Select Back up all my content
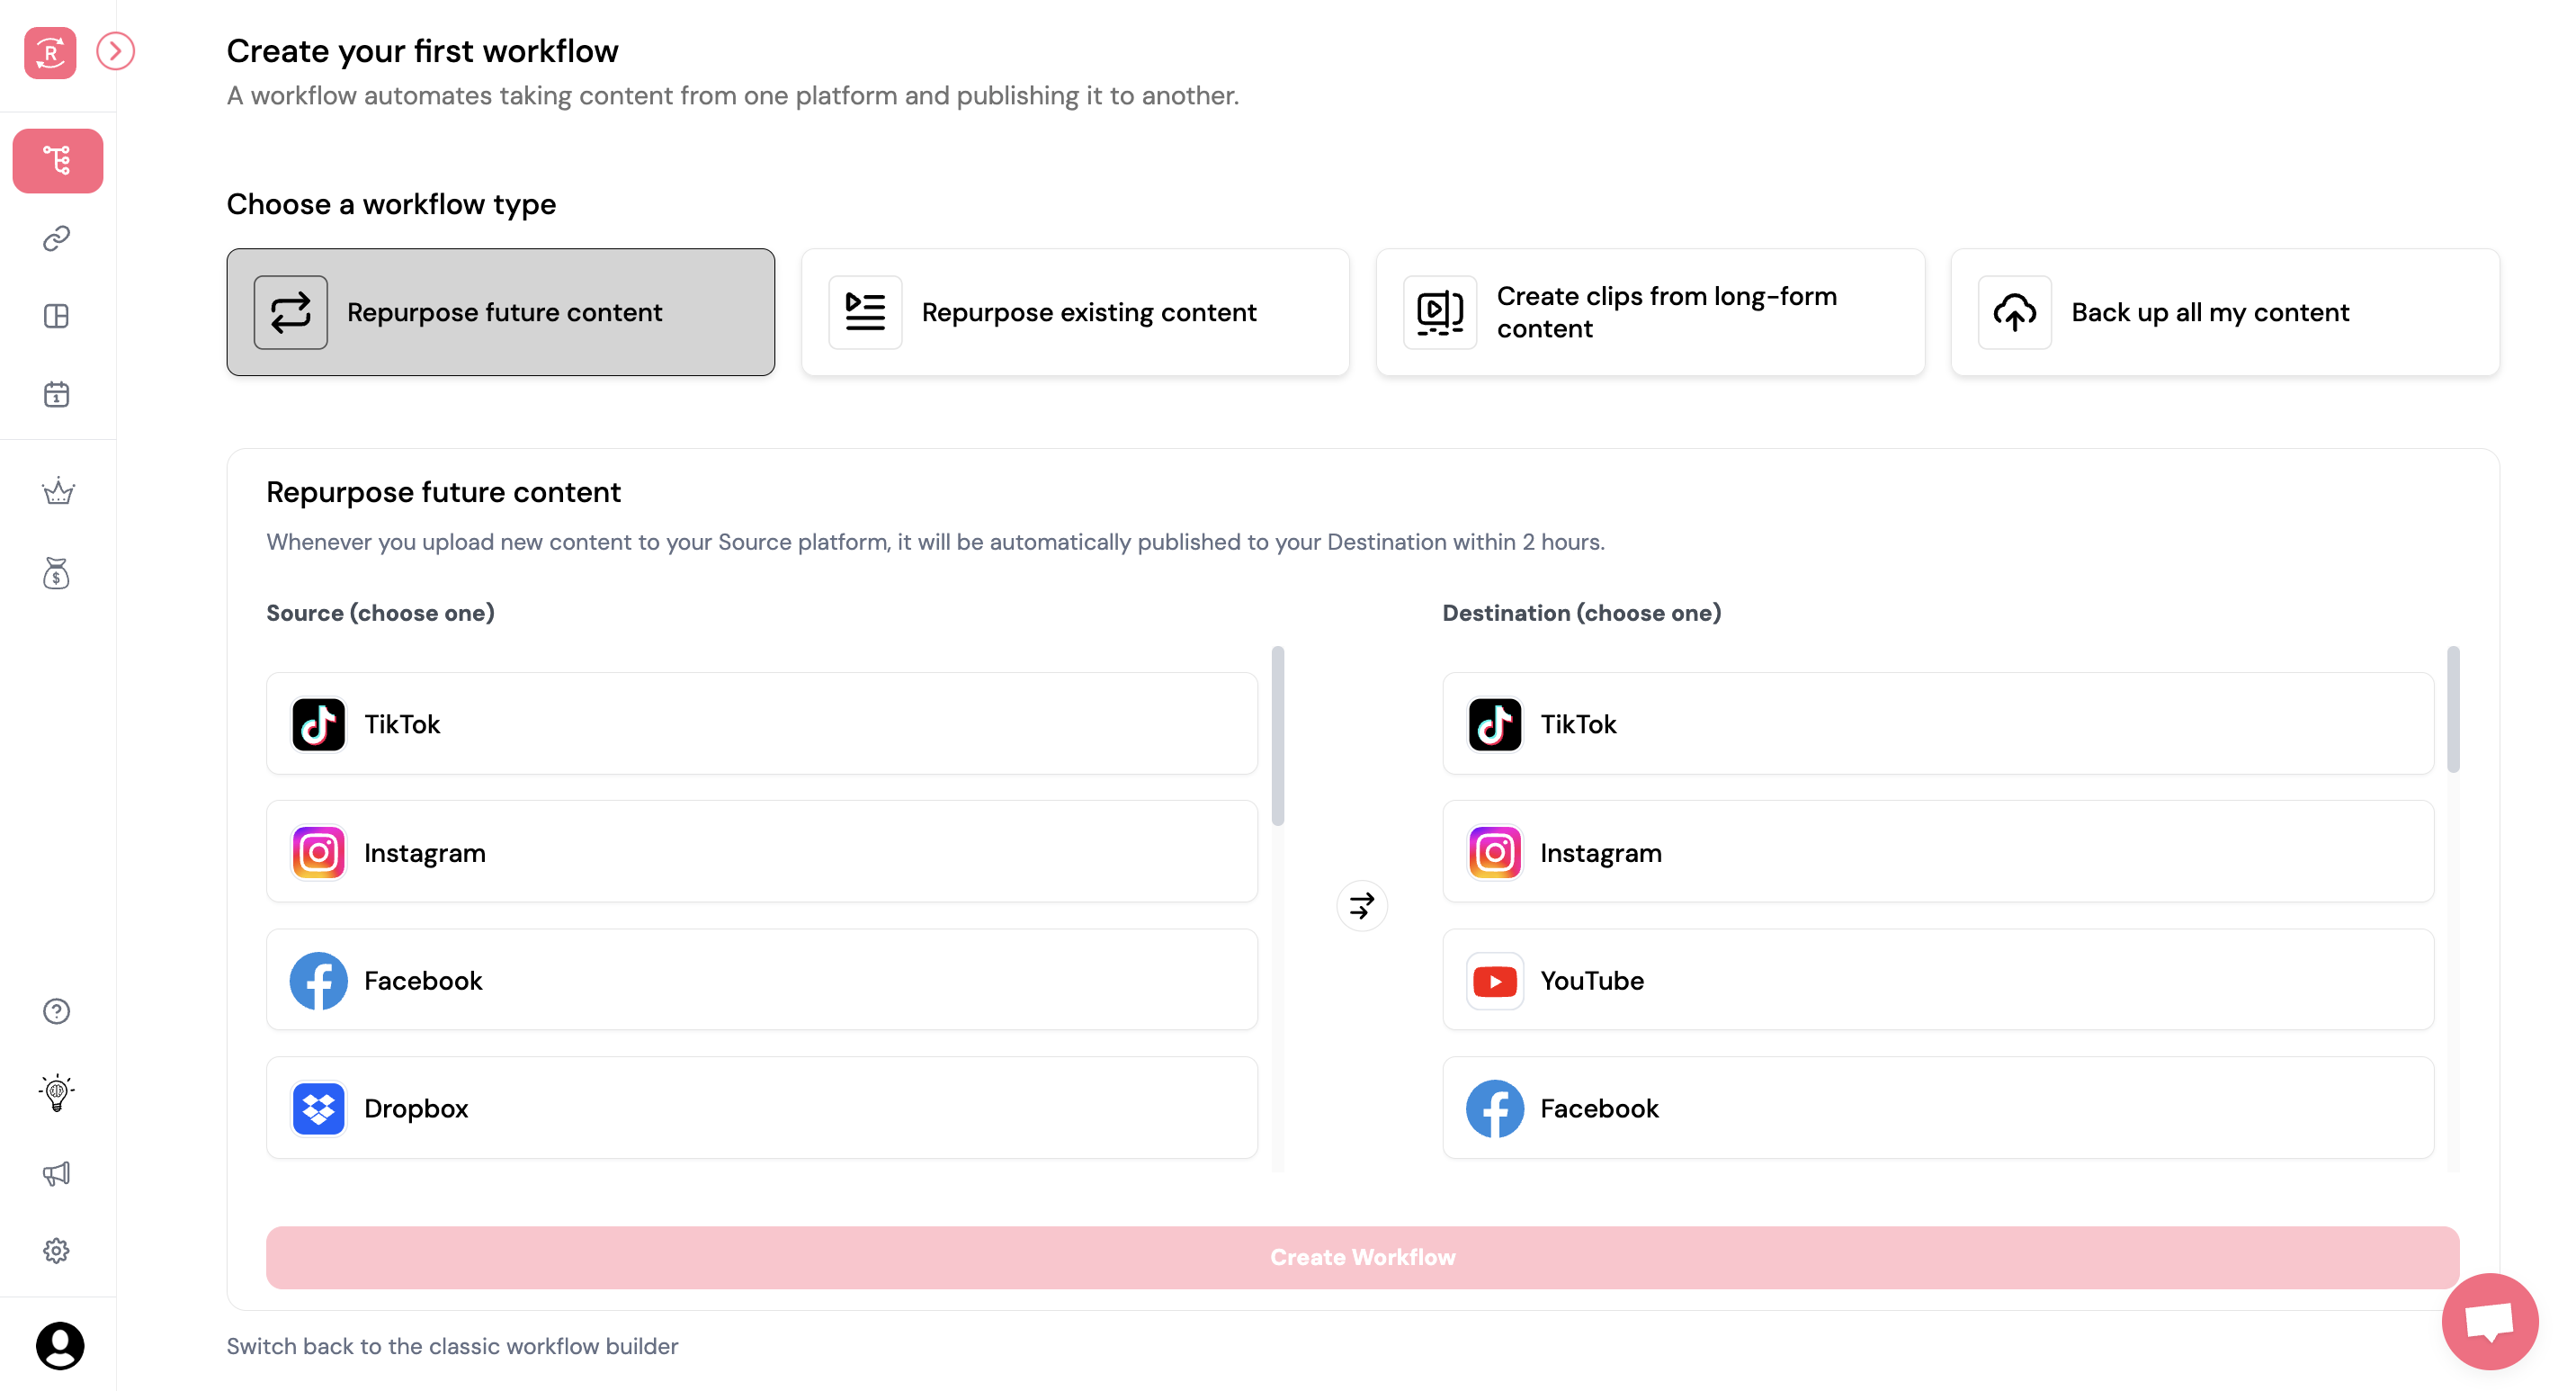2576x1391 pixels. tap(2226, 312)
